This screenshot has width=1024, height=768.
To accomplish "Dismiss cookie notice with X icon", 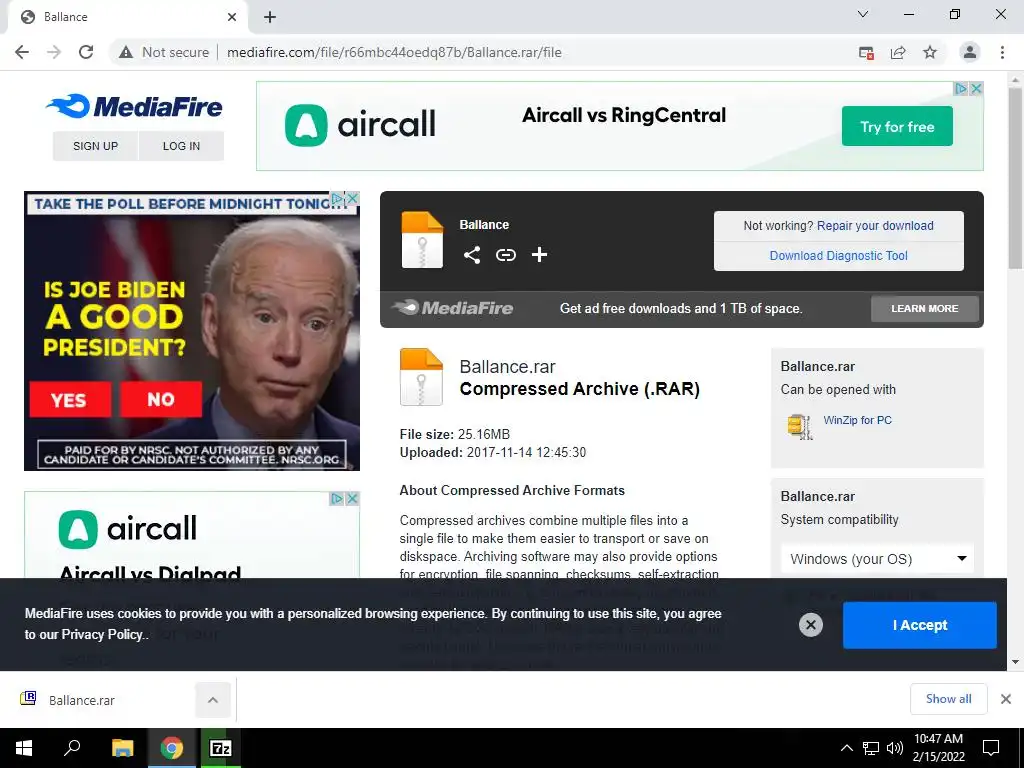I will (810, 625).
